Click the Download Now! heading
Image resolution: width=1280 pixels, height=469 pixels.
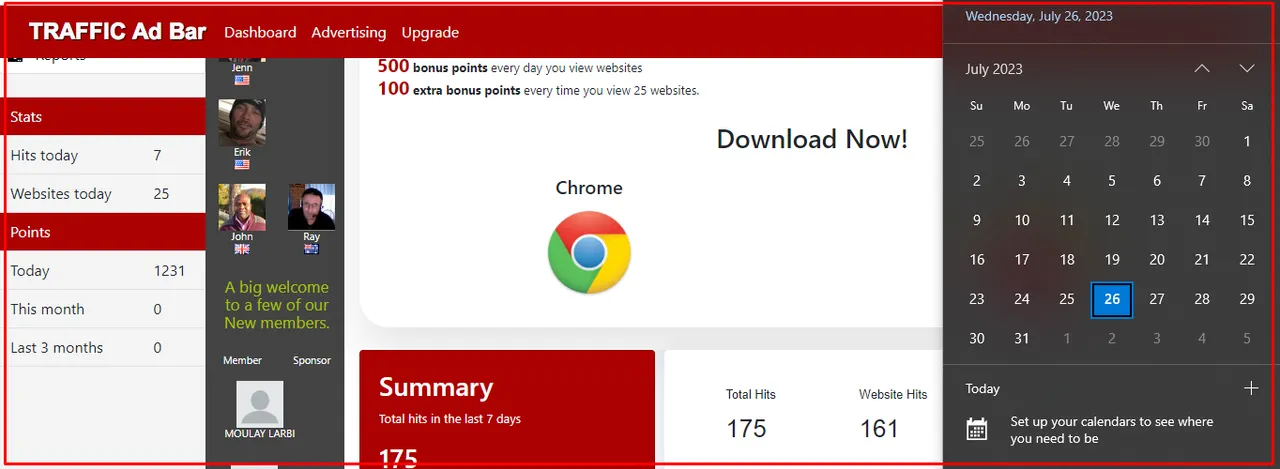[x=812, y=139]
